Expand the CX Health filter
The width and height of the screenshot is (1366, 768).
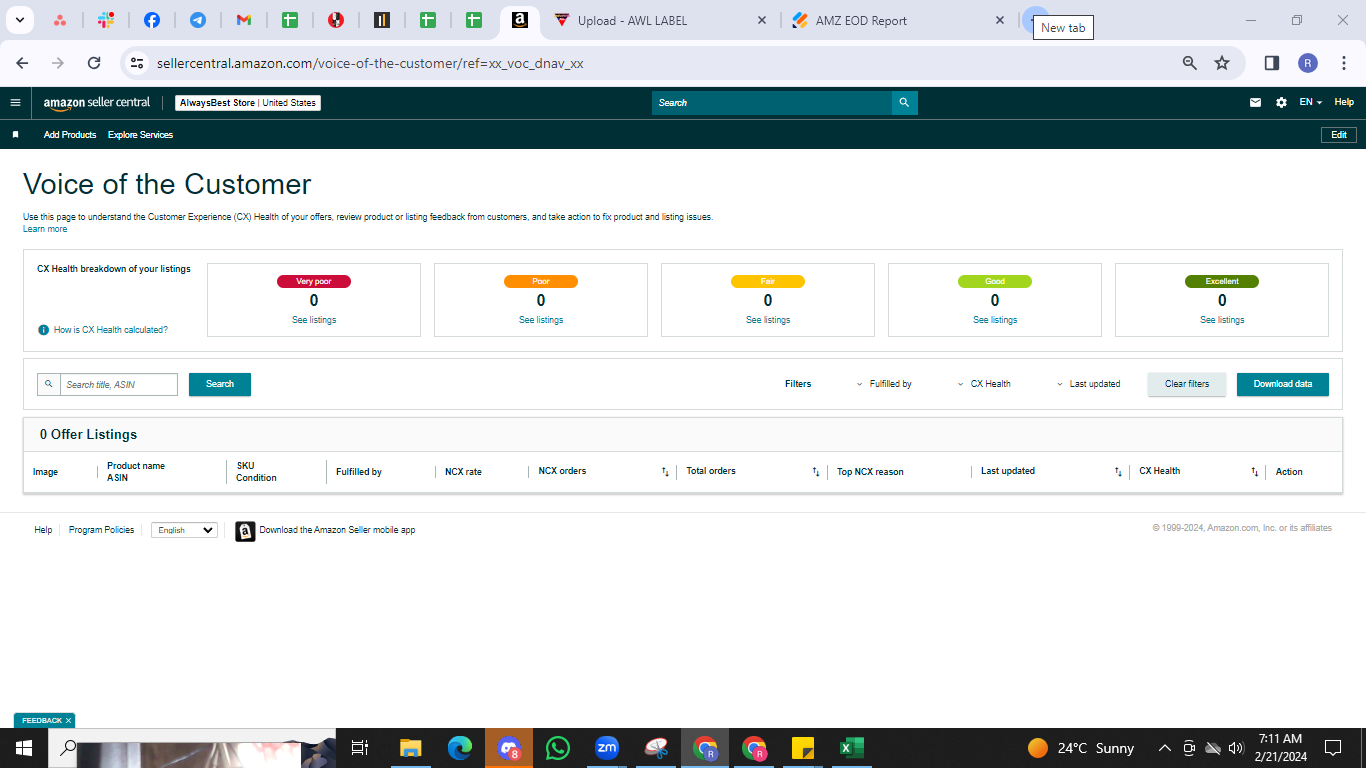point(984,384)
